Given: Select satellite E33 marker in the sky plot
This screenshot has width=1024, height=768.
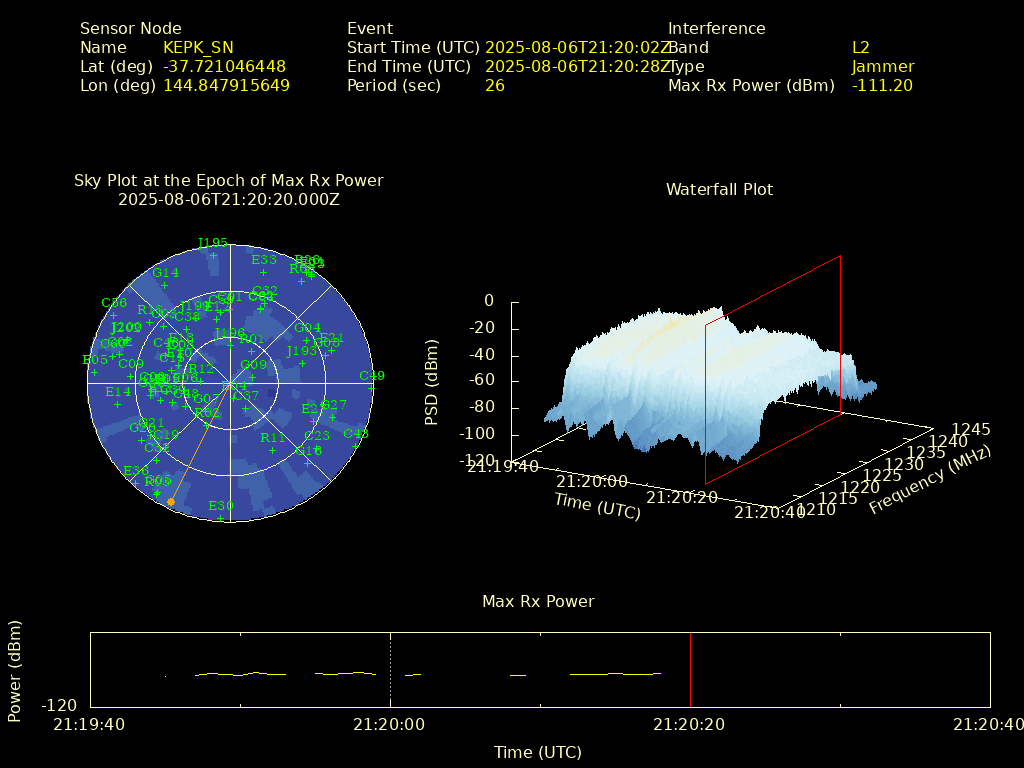Looking at the screenshot, I should tap(263, 272).
